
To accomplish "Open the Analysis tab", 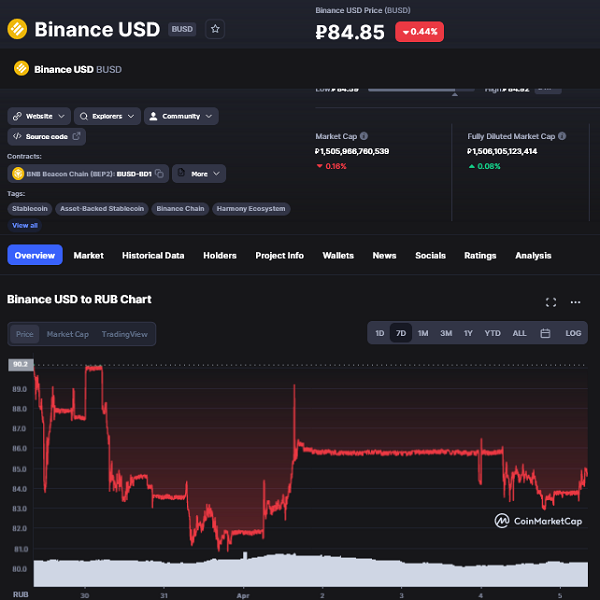I will pyautogui.click(x=533, y=255).
